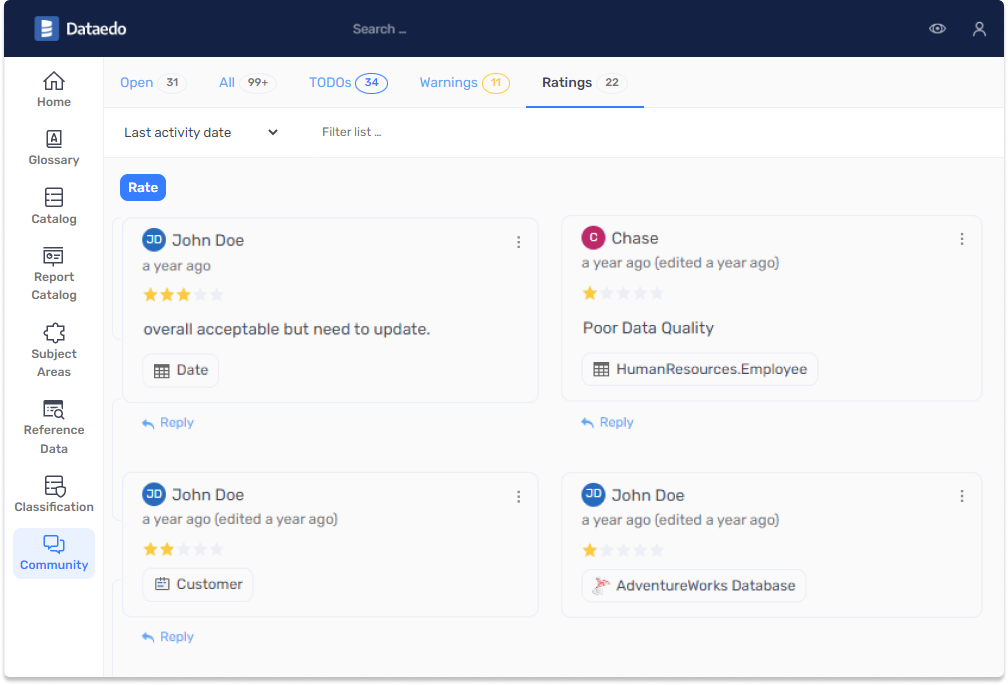Open the AdventureWorks Database chip
The width and height of the screenshot is (1008, 685).
click(694, 586)
